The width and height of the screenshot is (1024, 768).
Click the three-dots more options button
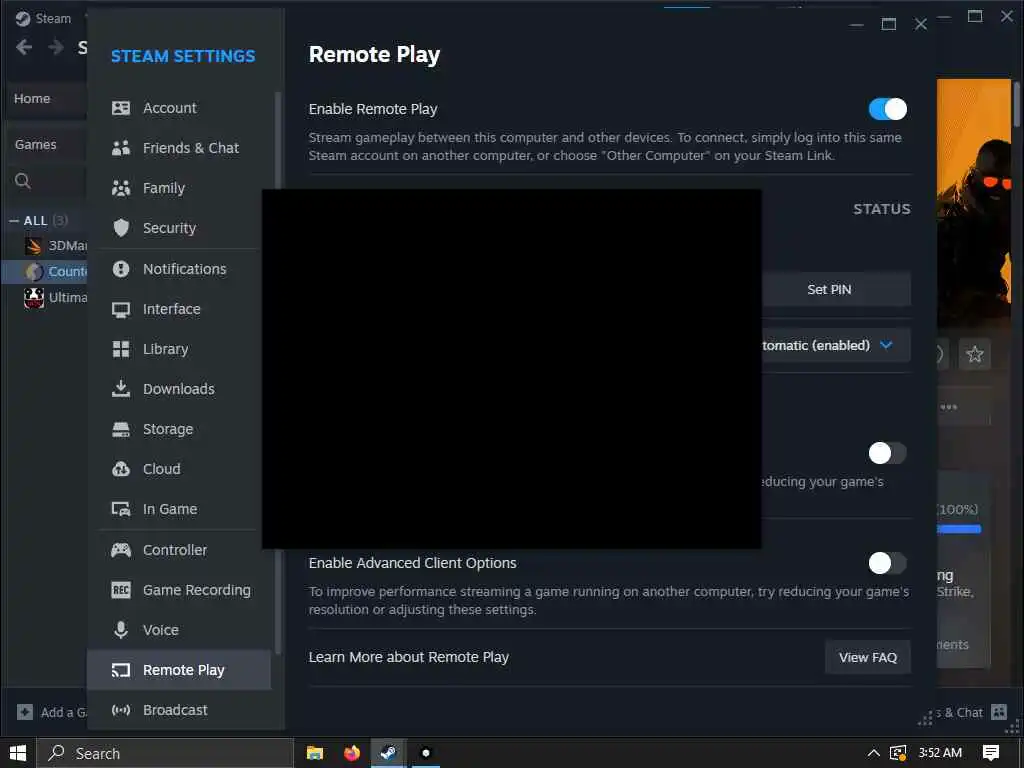[x=949, y=407]
